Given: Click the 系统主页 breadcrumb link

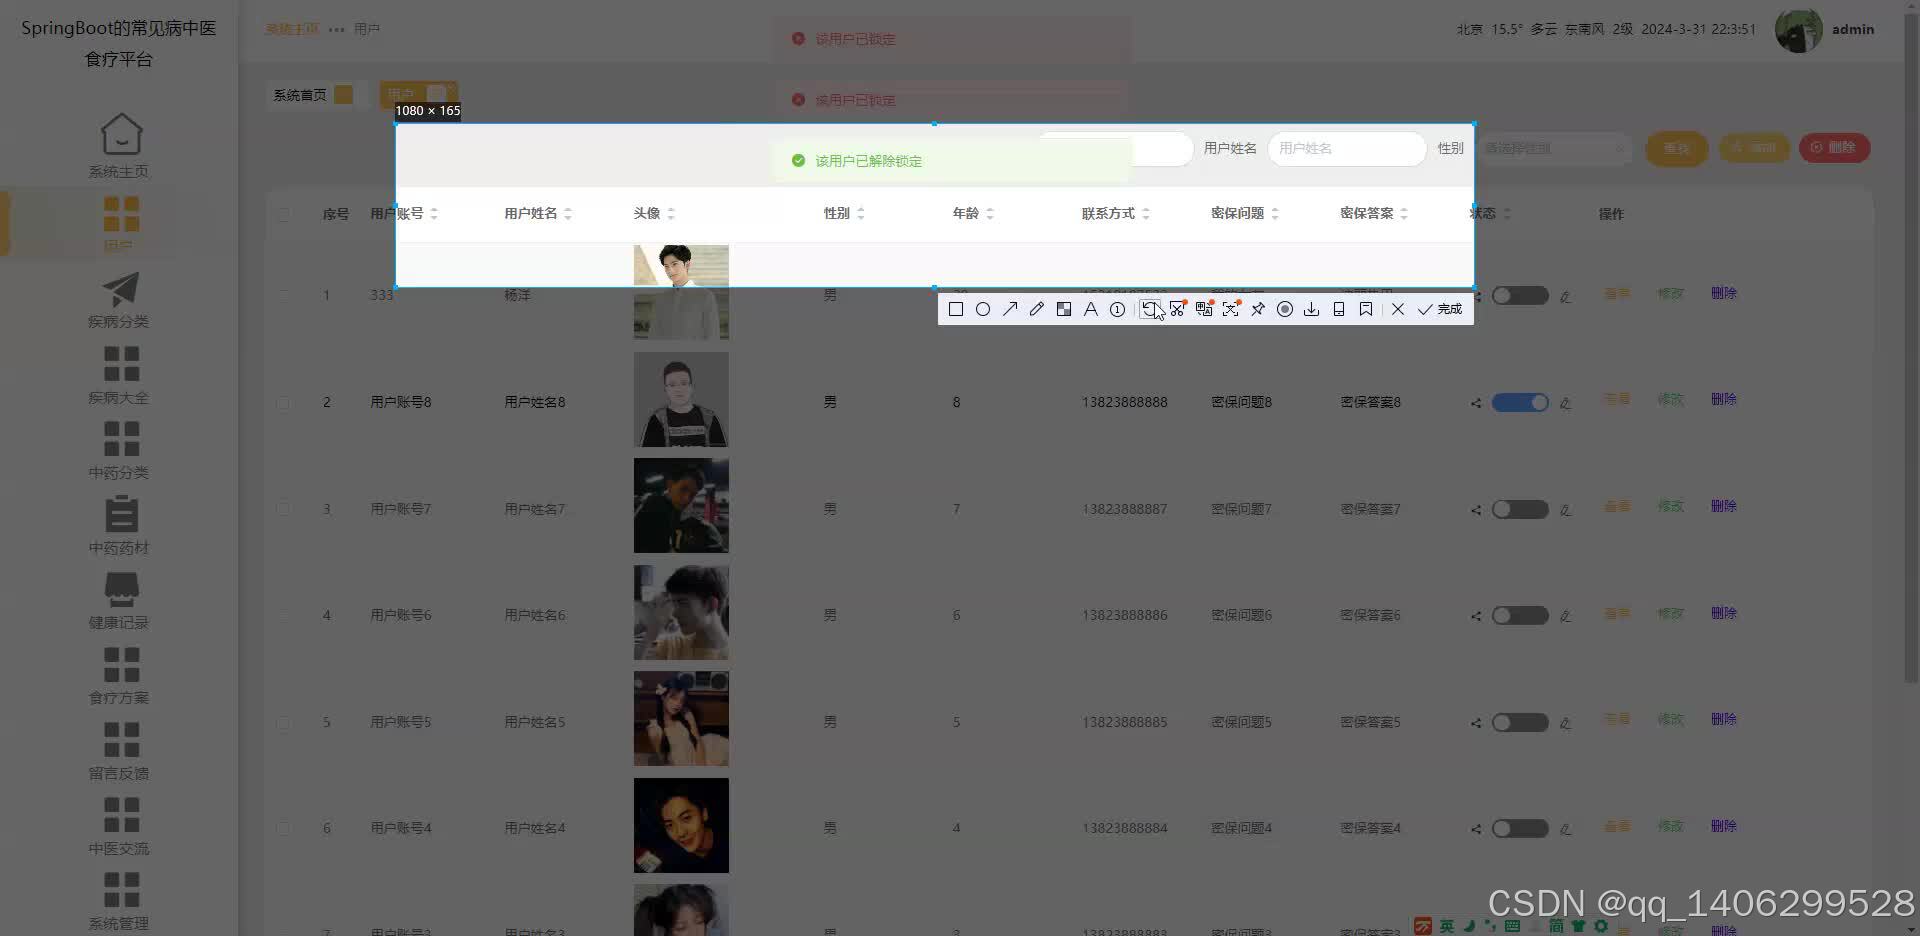Looking at the screenshot, I should (292, 29).
